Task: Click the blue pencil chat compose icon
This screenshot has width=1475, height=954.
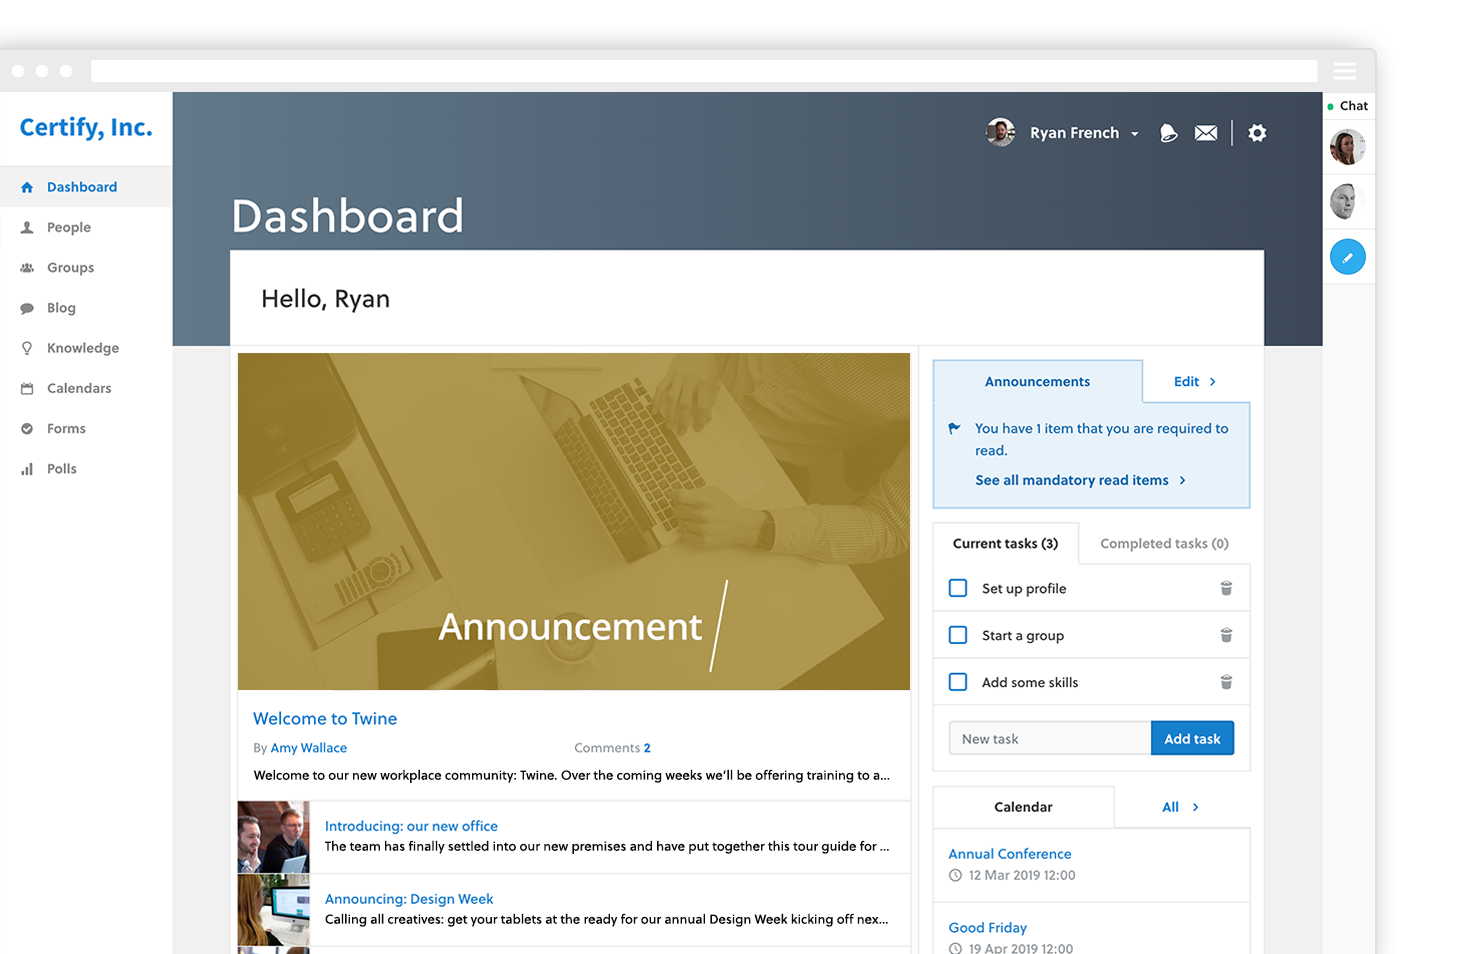Action: 1348,257
